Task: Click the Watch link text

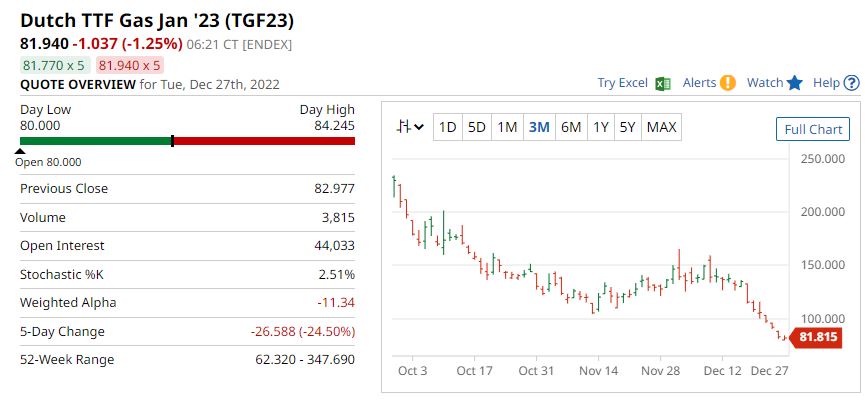Action: pyautogui.click(x=765, y=83)
